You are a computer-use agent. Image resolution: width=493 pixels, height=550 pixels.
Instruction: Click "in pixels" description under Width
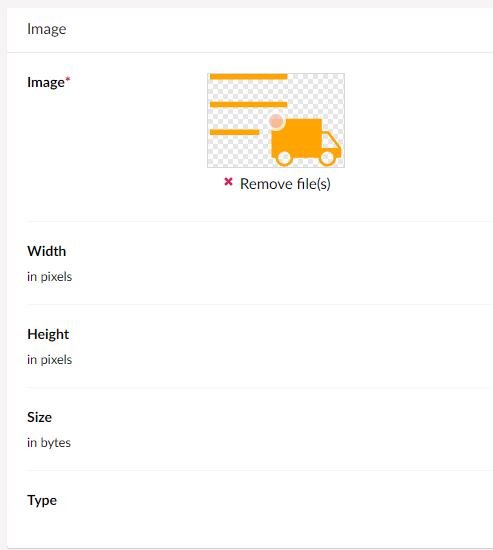49,277
